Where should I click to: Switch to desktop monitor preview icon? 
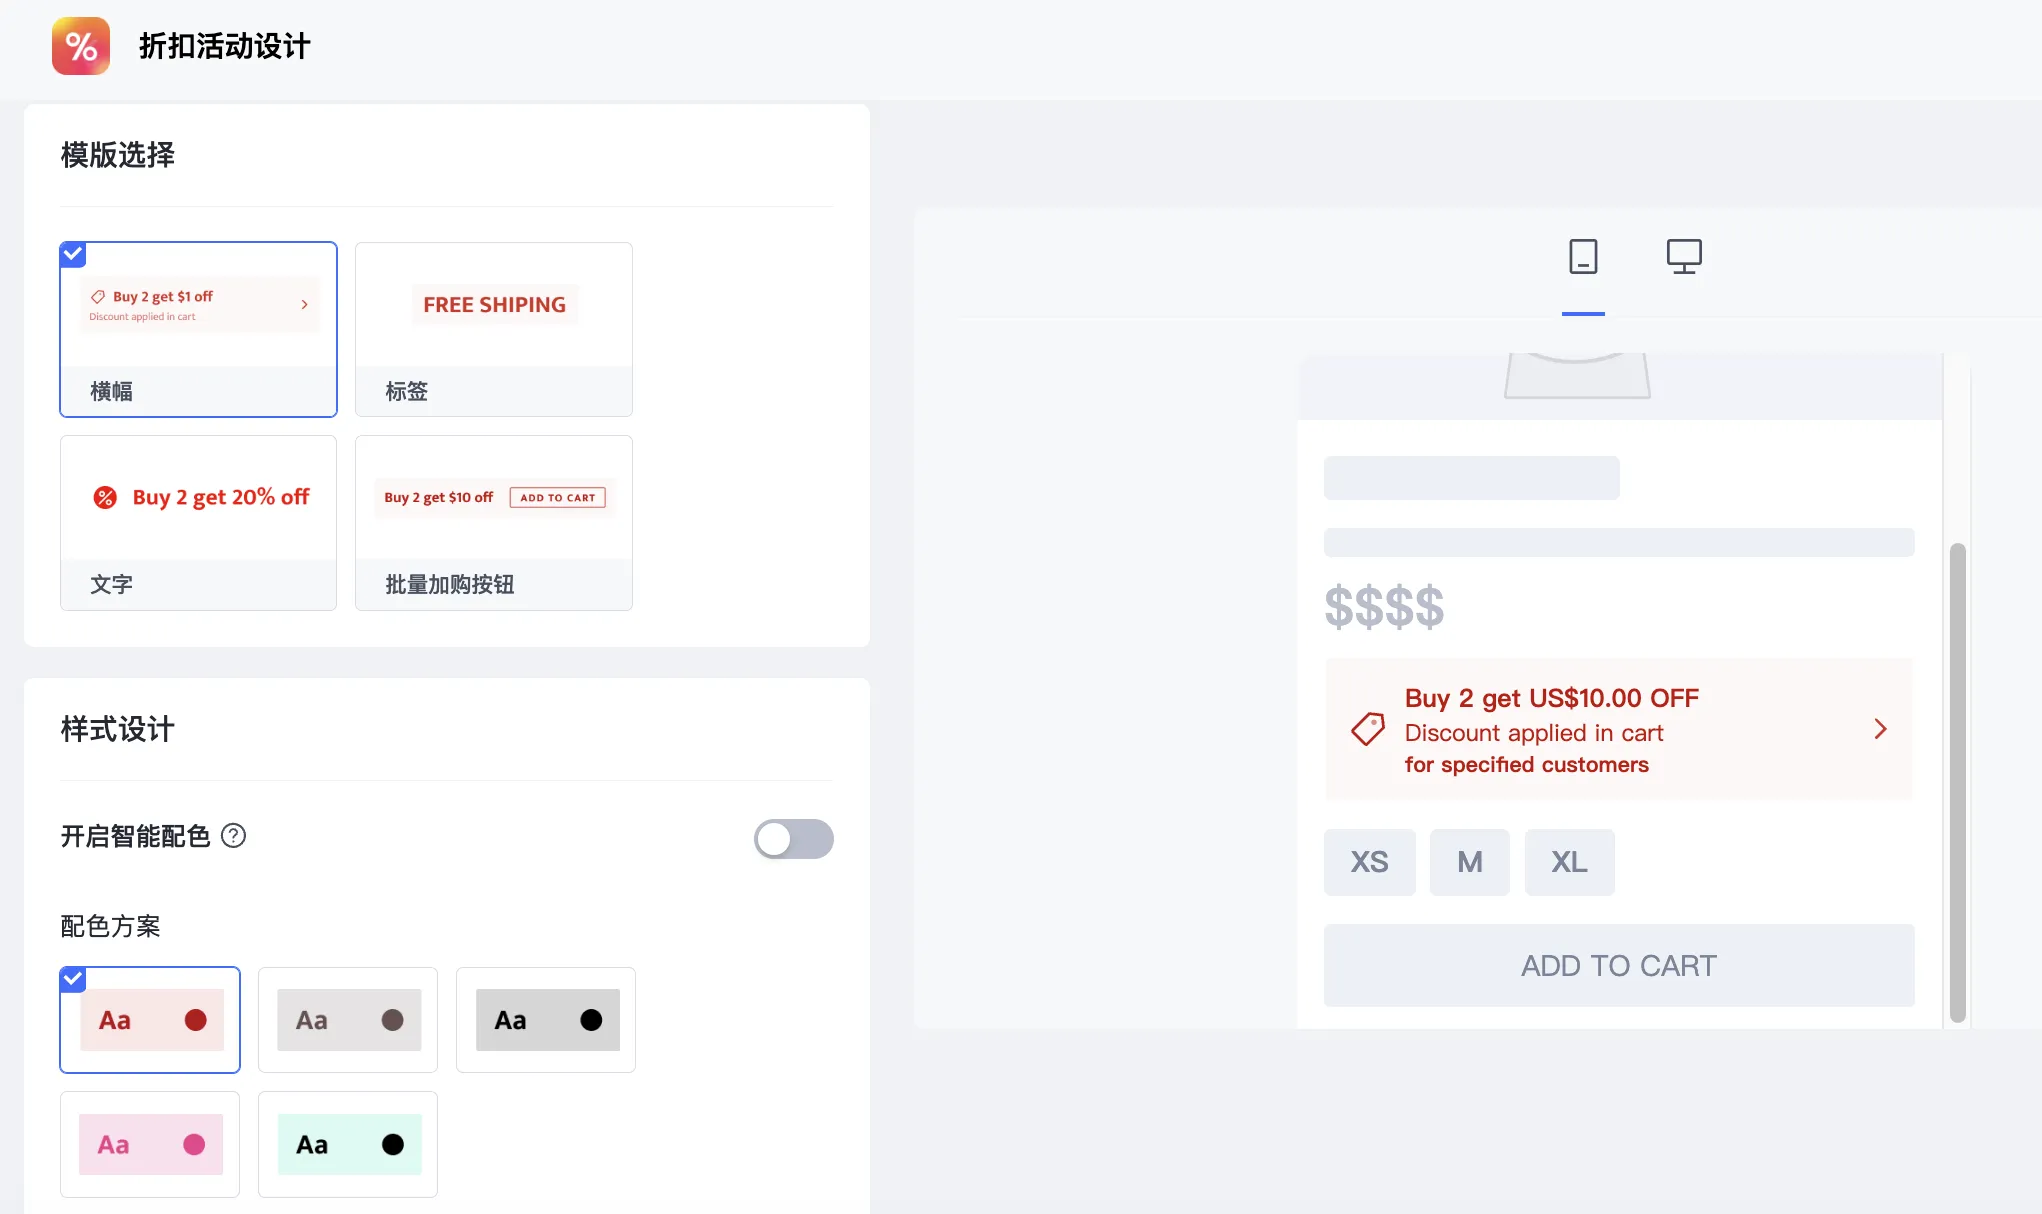pos(1684,257)
